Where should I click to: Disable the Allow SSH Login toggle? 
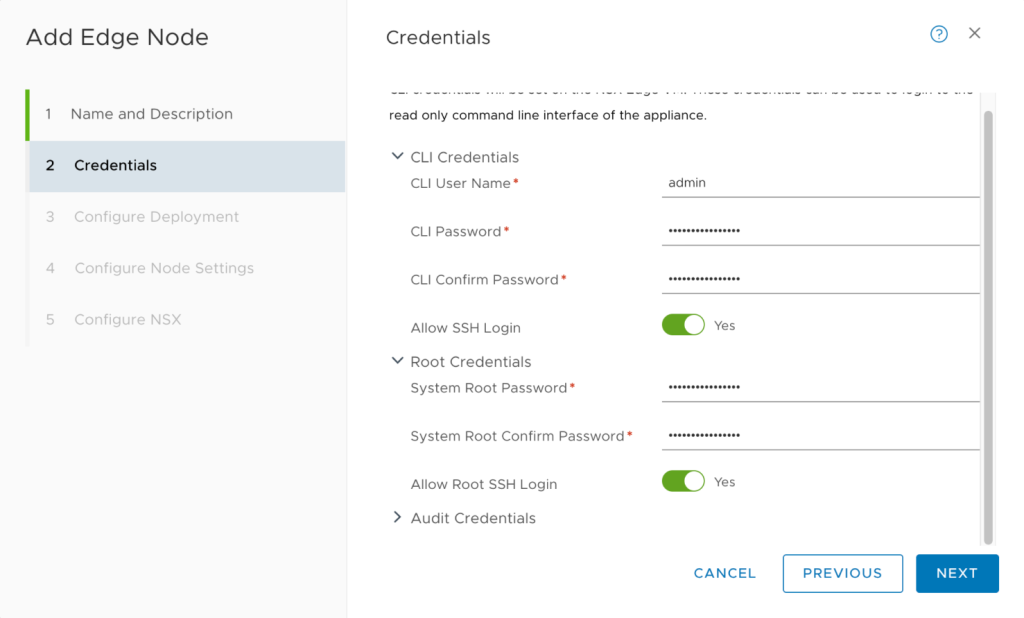click(x=683, y=325)
